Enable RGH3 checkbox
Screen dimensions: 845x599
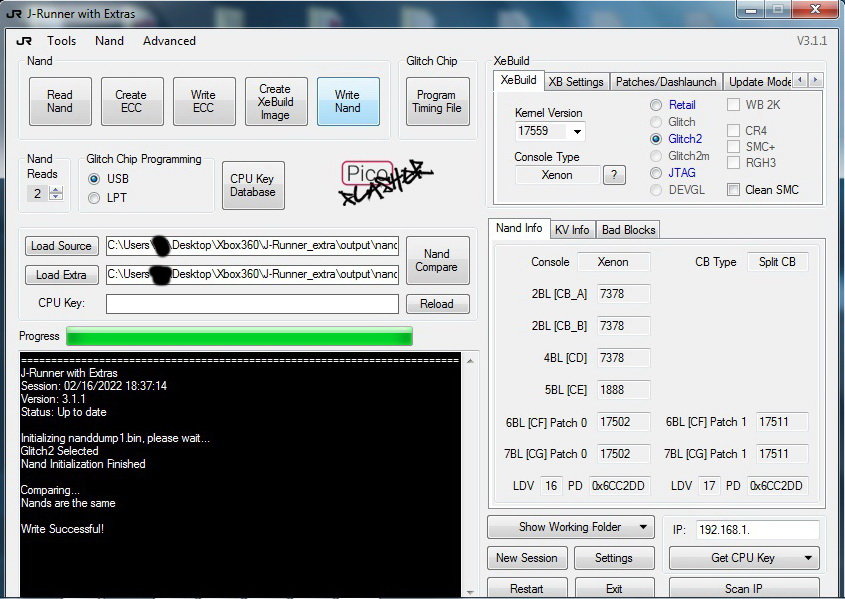point(733,163)
